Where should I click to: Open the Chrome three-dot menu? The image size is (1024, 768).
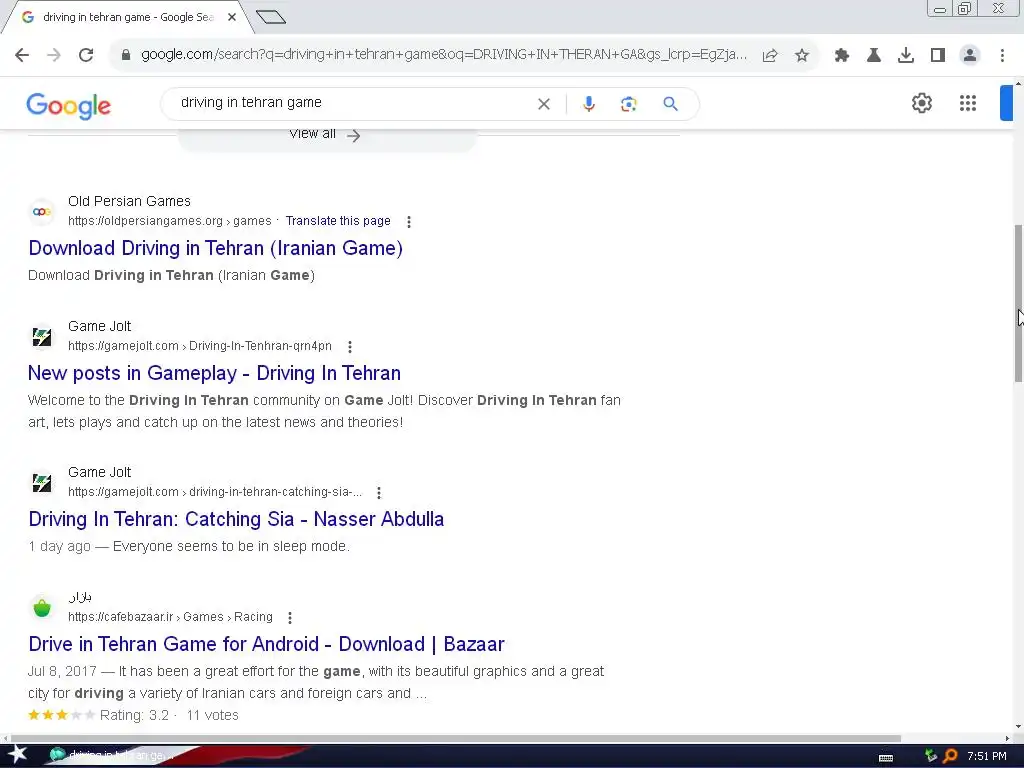1002,56
